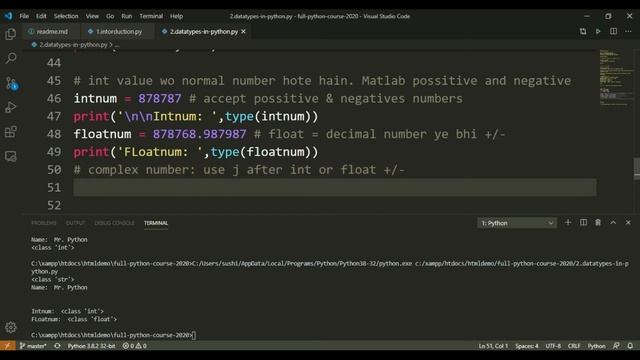Image resolution: width=640 pixels, height=360 pixels.
Task: Click 'Floatnum: <class 'float'>' in terminal output
Action: tap(74, 319)
